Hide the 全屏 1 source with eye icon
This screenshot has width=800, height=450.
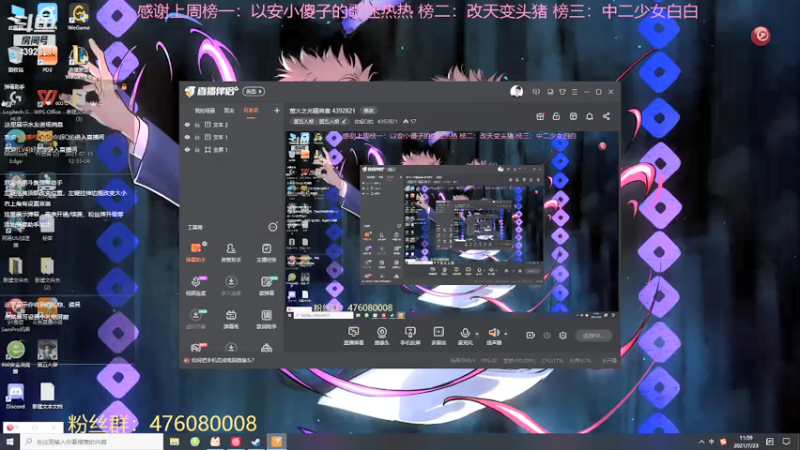[187, 150]
